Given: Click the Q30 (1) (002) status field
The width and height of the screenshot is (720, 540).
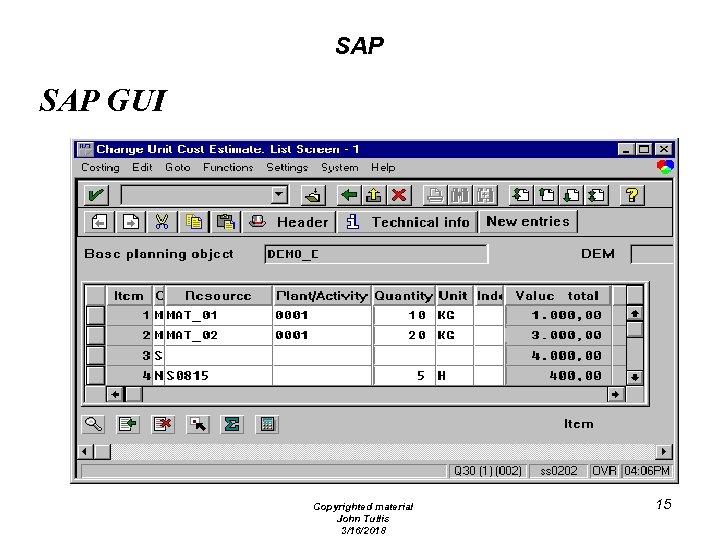Looking at the screenshot, I should (488, 471).
